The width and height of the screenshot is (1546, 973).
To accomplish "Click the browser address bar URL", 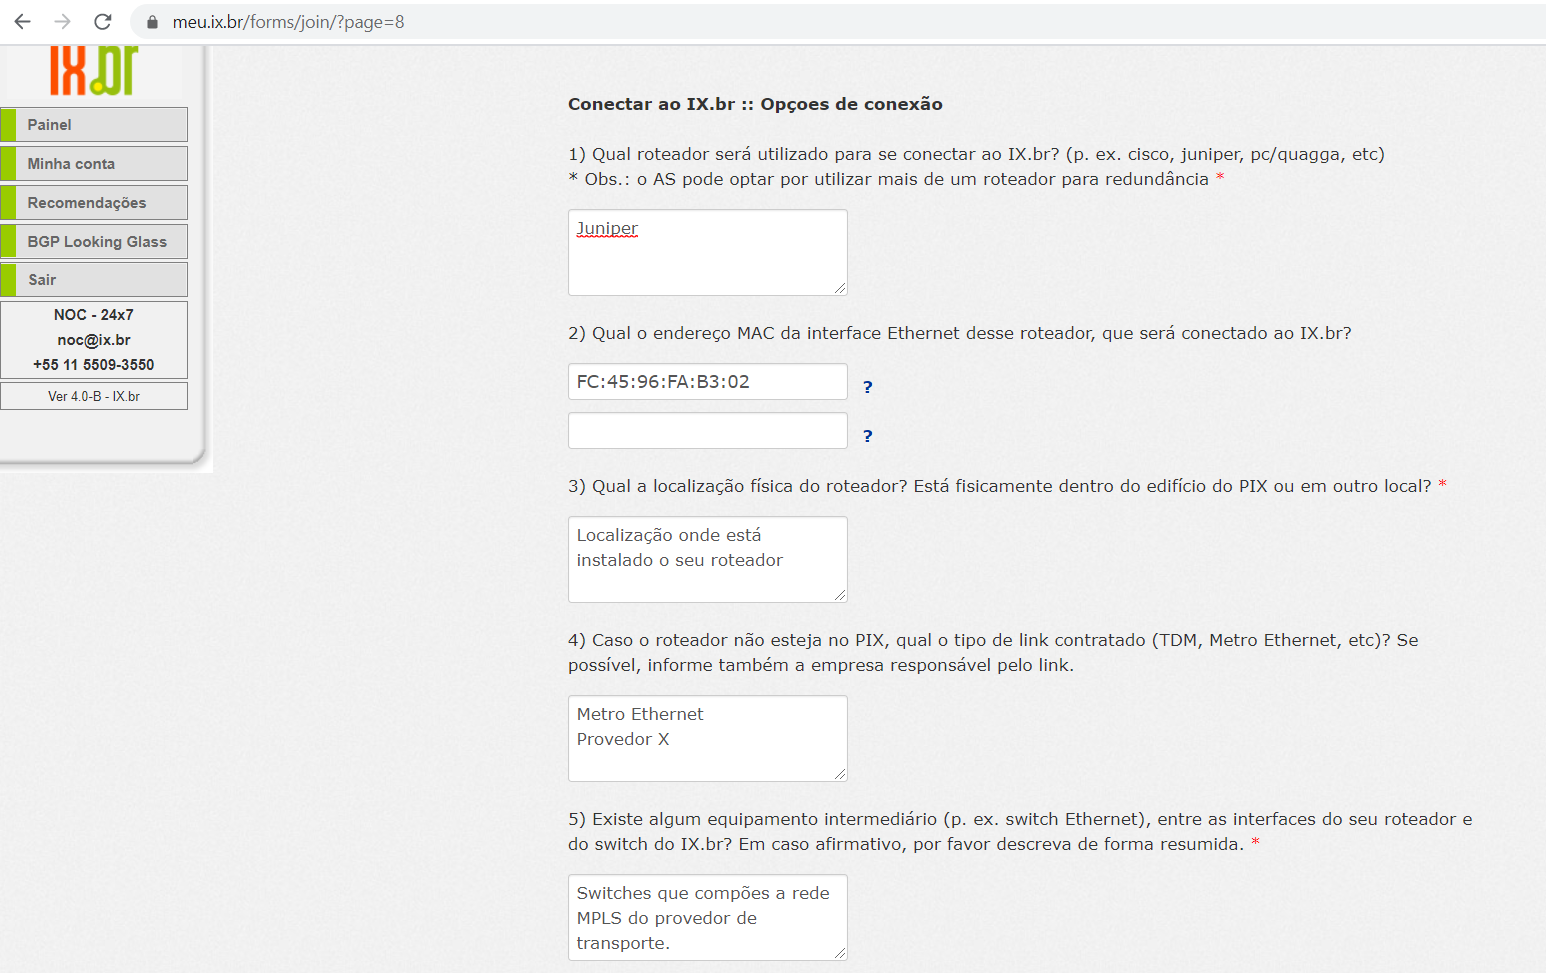I will [x=288, y=22].
